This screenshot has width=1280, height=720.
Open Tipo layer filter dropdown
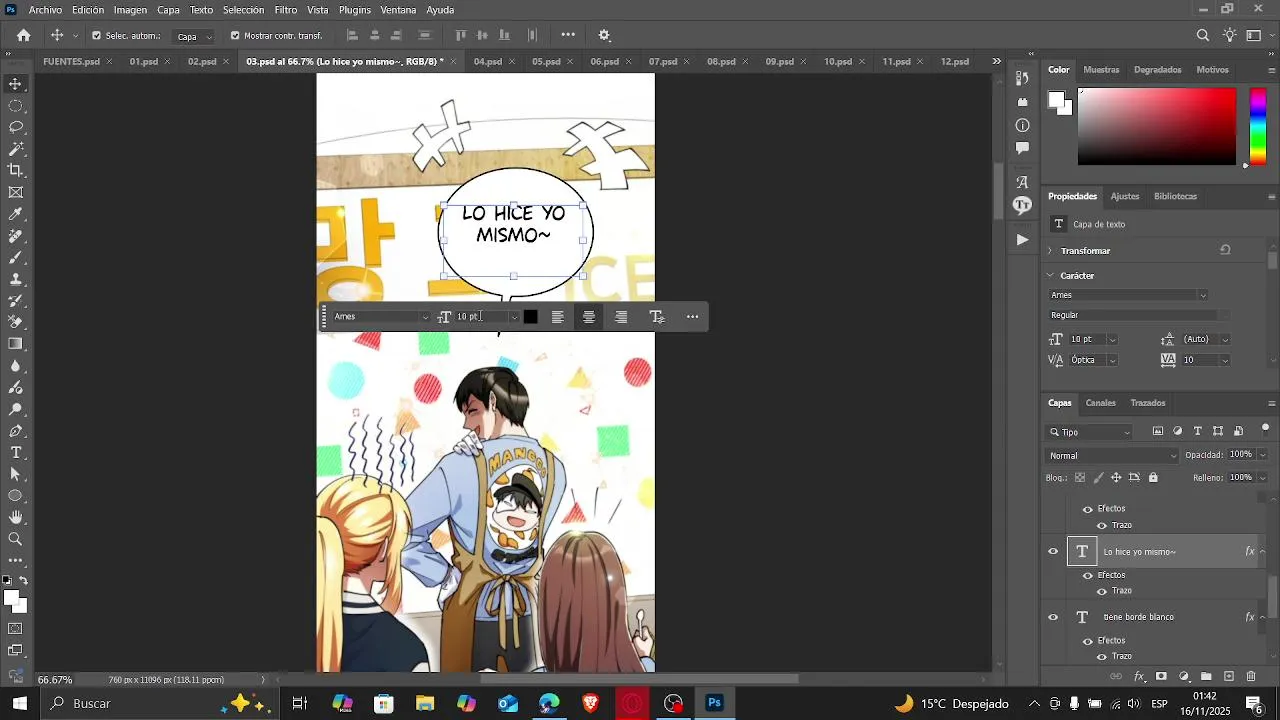(x=1089, y=432)
